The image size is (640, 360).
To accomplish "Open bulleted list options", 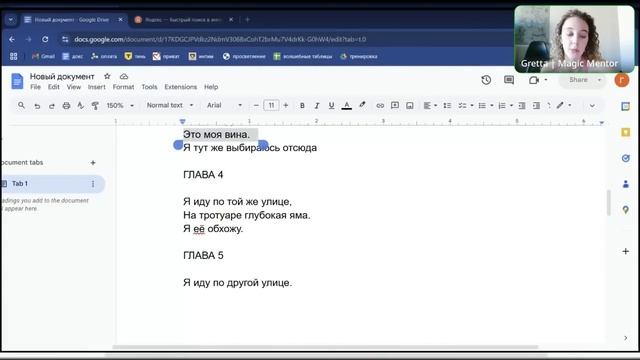I will click(x=486, y=106).
